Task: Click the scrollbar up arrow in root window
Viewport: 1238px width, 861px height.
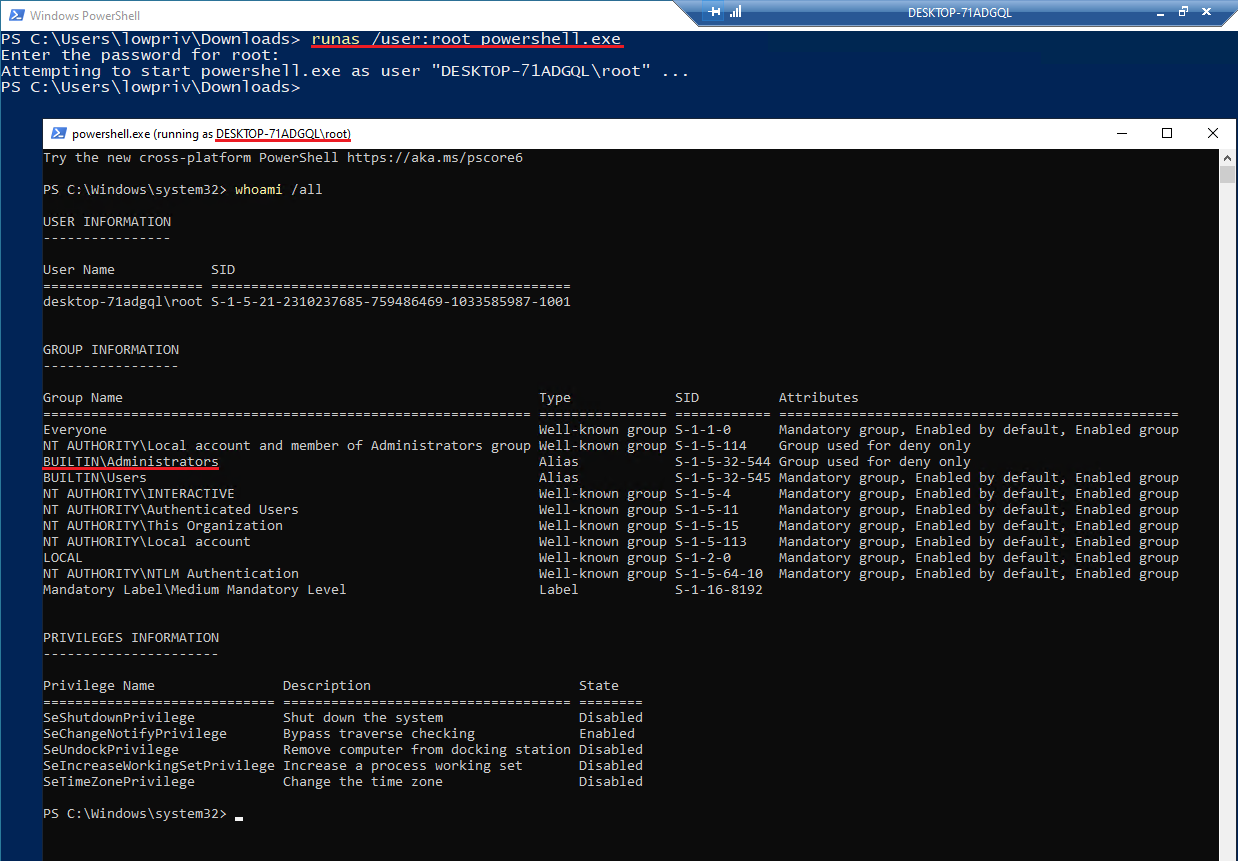Action: [x=1228, y=157]
